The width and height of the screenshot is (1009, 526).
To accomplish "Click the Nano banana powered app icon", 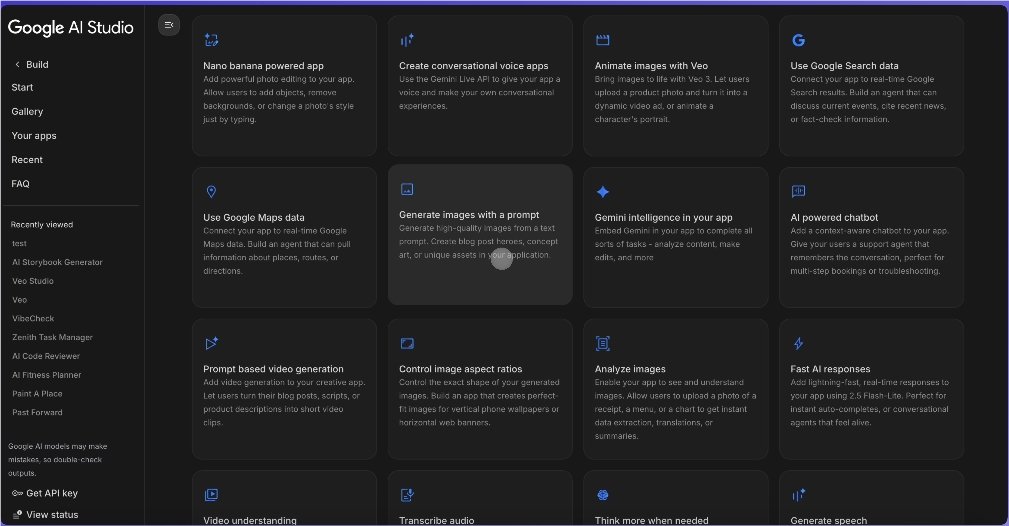I will (x=211, y=40).
